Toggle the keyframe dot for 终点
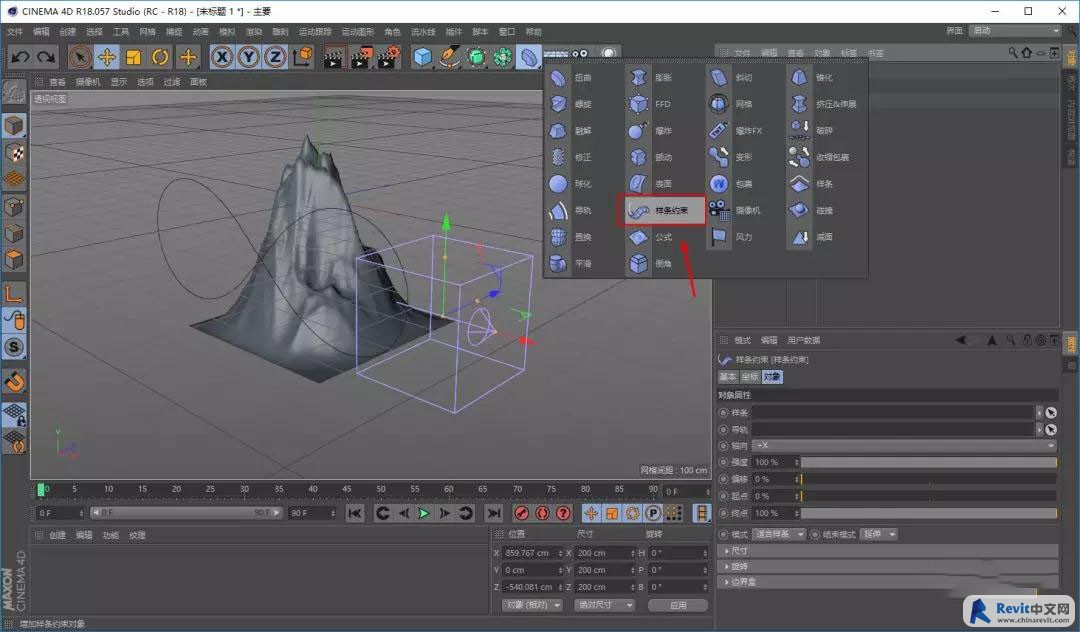The width and height of the screenshot is (1080, 632). [x=724, y=513]
